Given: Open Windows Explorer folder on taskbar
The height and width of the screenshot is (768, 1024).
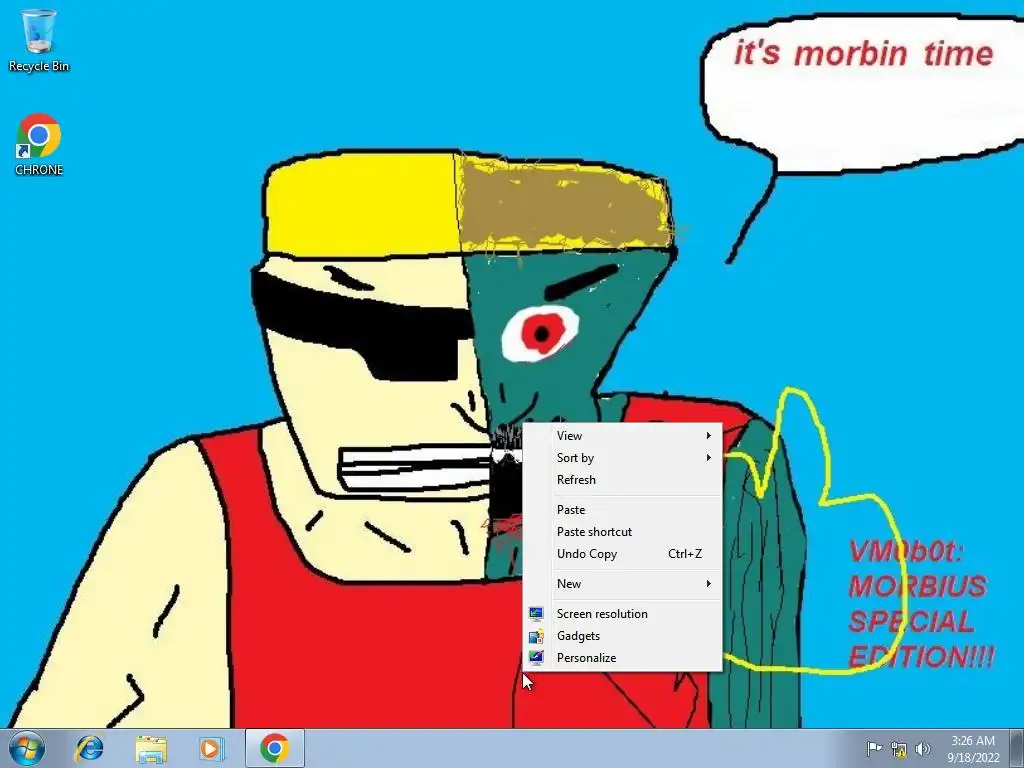Looking at the screenshot, I should (x=150, y=748).
